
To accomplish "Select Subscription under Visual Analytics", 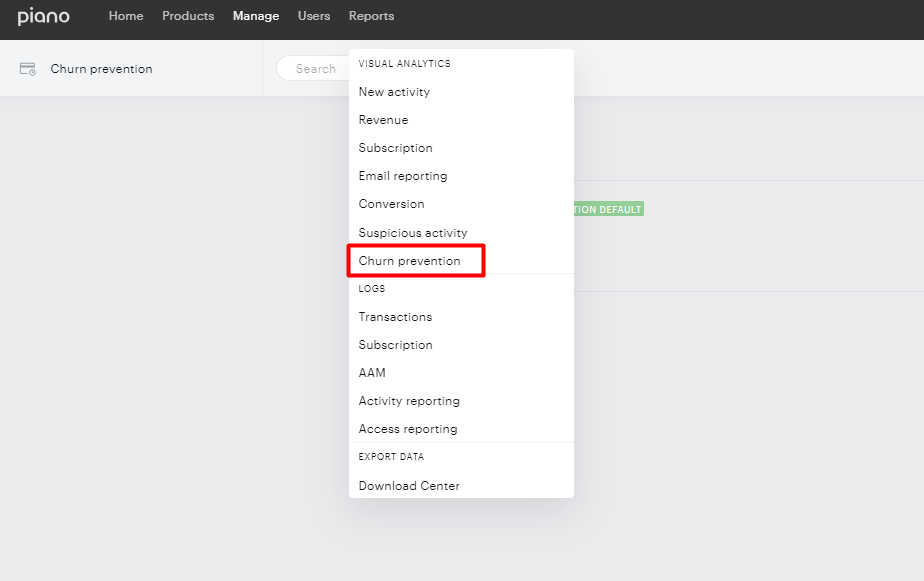I will (395, 148).
